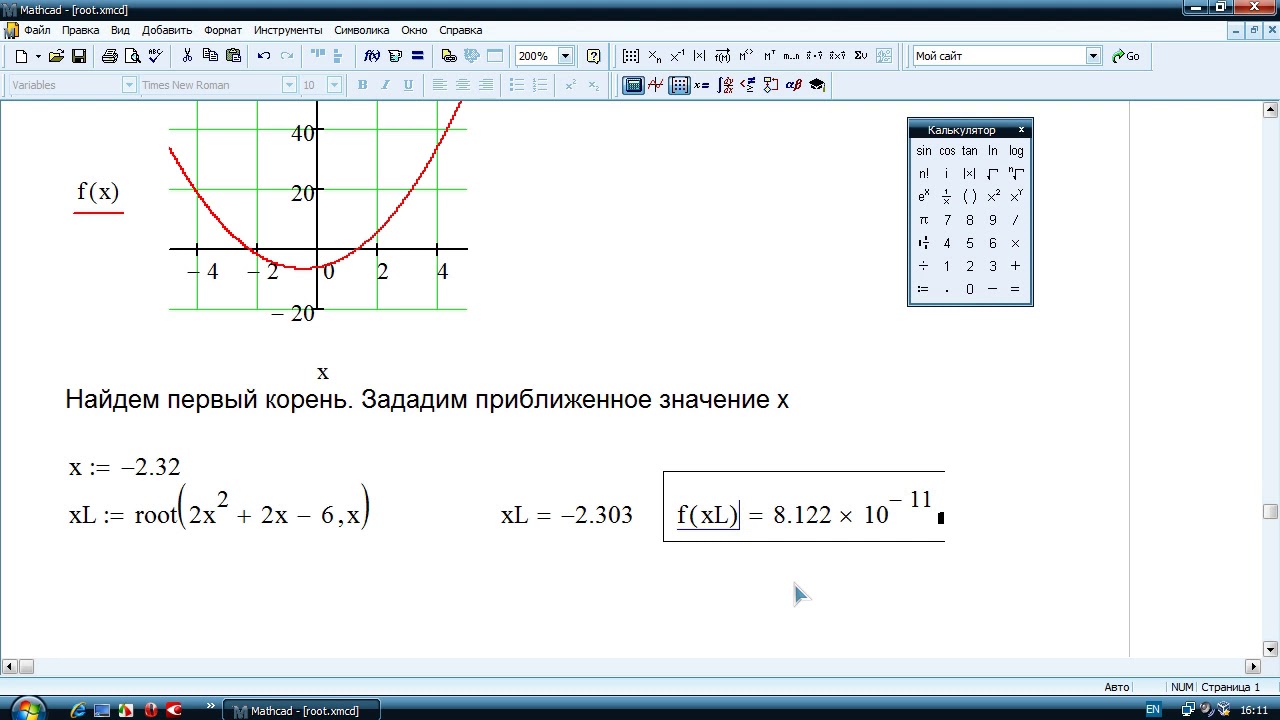Screen dimensions: 1280x720
Task: Click the Go button
Action: point(1126,56)
